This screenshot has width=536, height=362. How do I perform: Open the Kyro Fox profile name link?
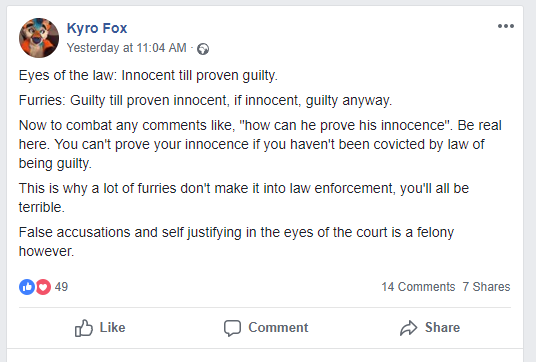[97, 28]
